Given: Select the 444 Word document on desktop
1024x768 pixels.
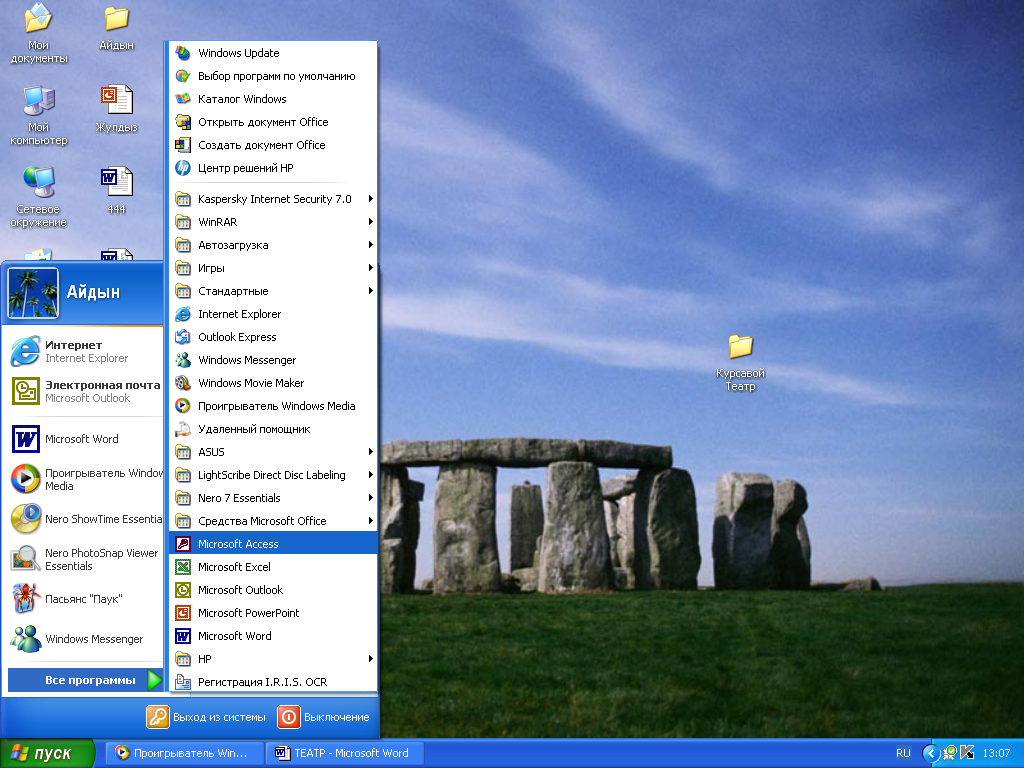Looking at the screenshot, I should [116, 191].
